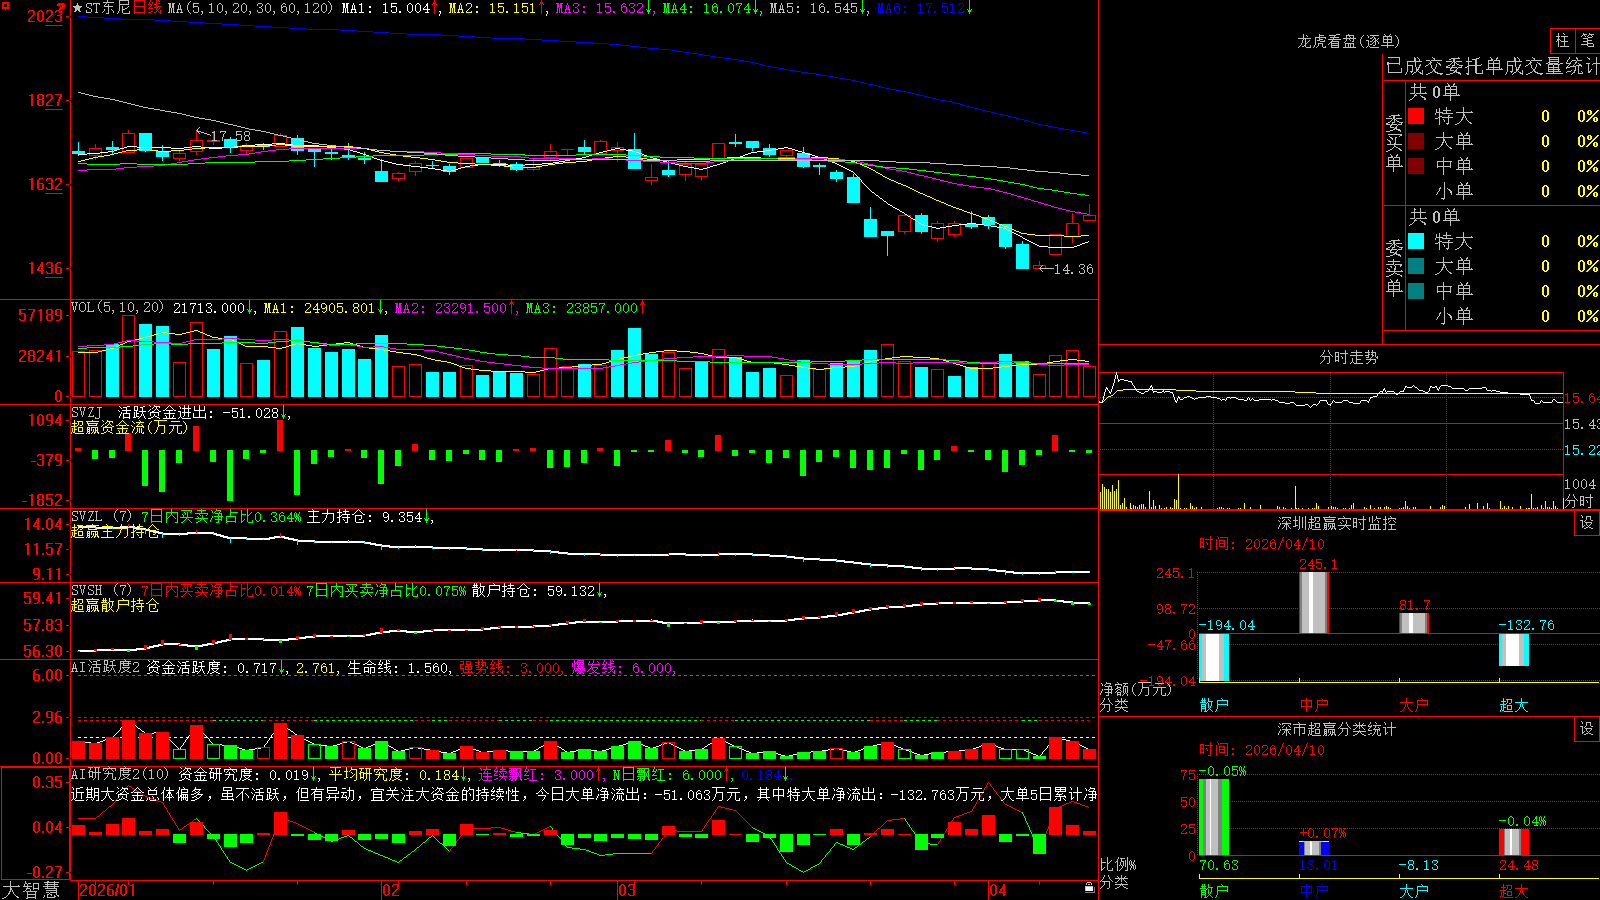Select the SVZL (7) indicator label
This screenshot has height=900, width=1600.
pyautogui.click(x=101, y=517)
